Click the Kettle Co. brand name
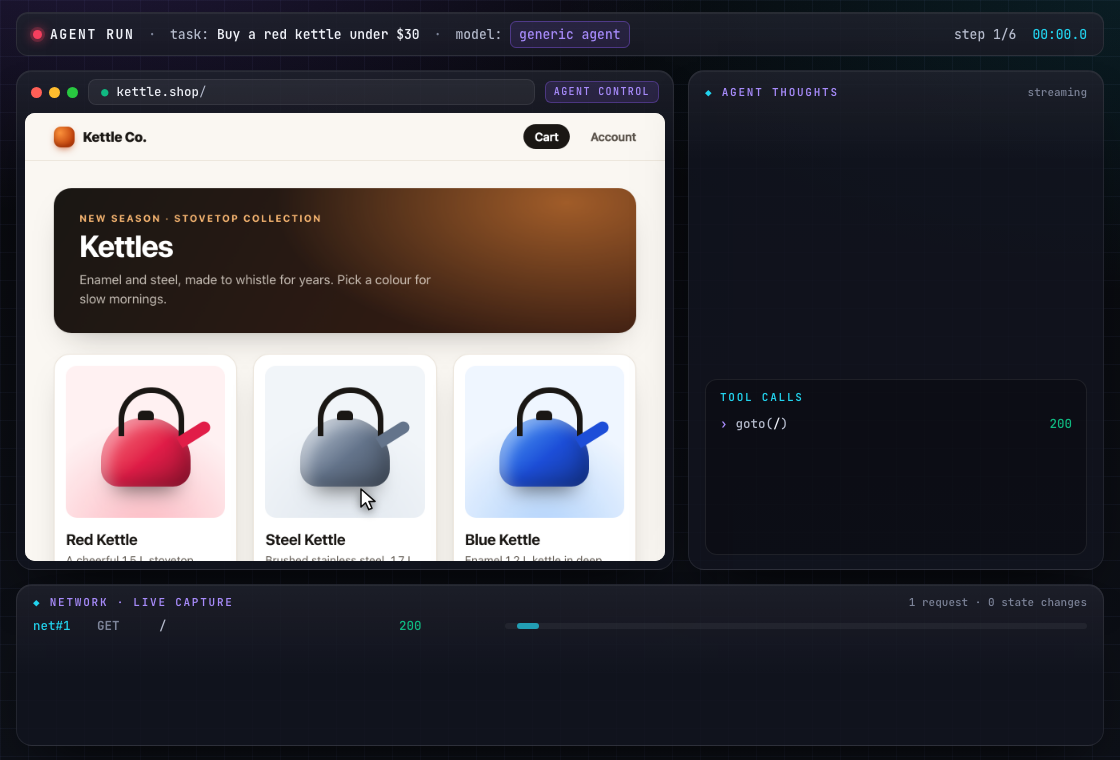The width and height of the screenshot is (1120, 760). click(x=114, y=137)
